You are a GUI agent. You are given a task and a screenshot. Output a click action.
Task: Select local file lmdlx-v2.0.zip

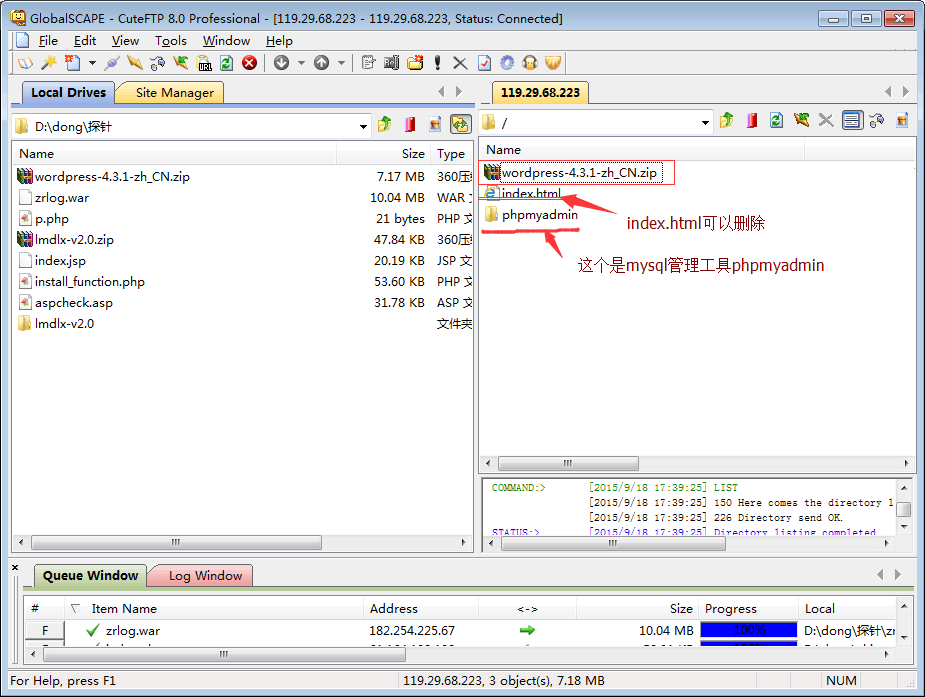[x=74, y=239]
